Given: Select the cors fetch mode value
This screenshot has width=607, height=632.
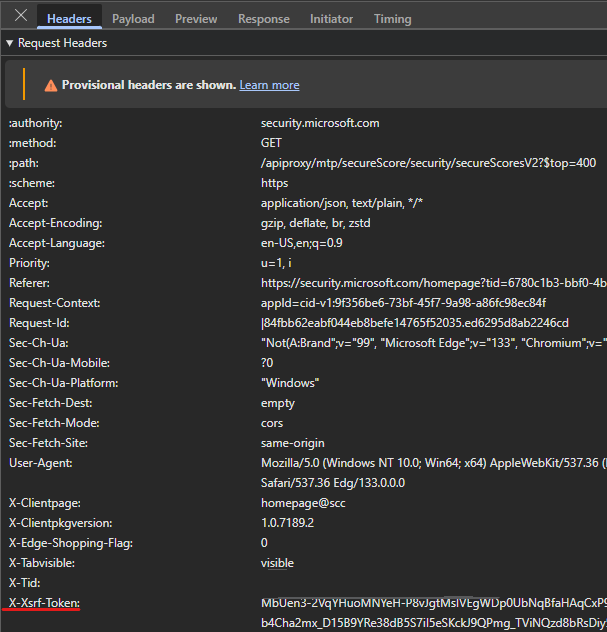Looking at the screenshot, I should (x=272, y=423).
